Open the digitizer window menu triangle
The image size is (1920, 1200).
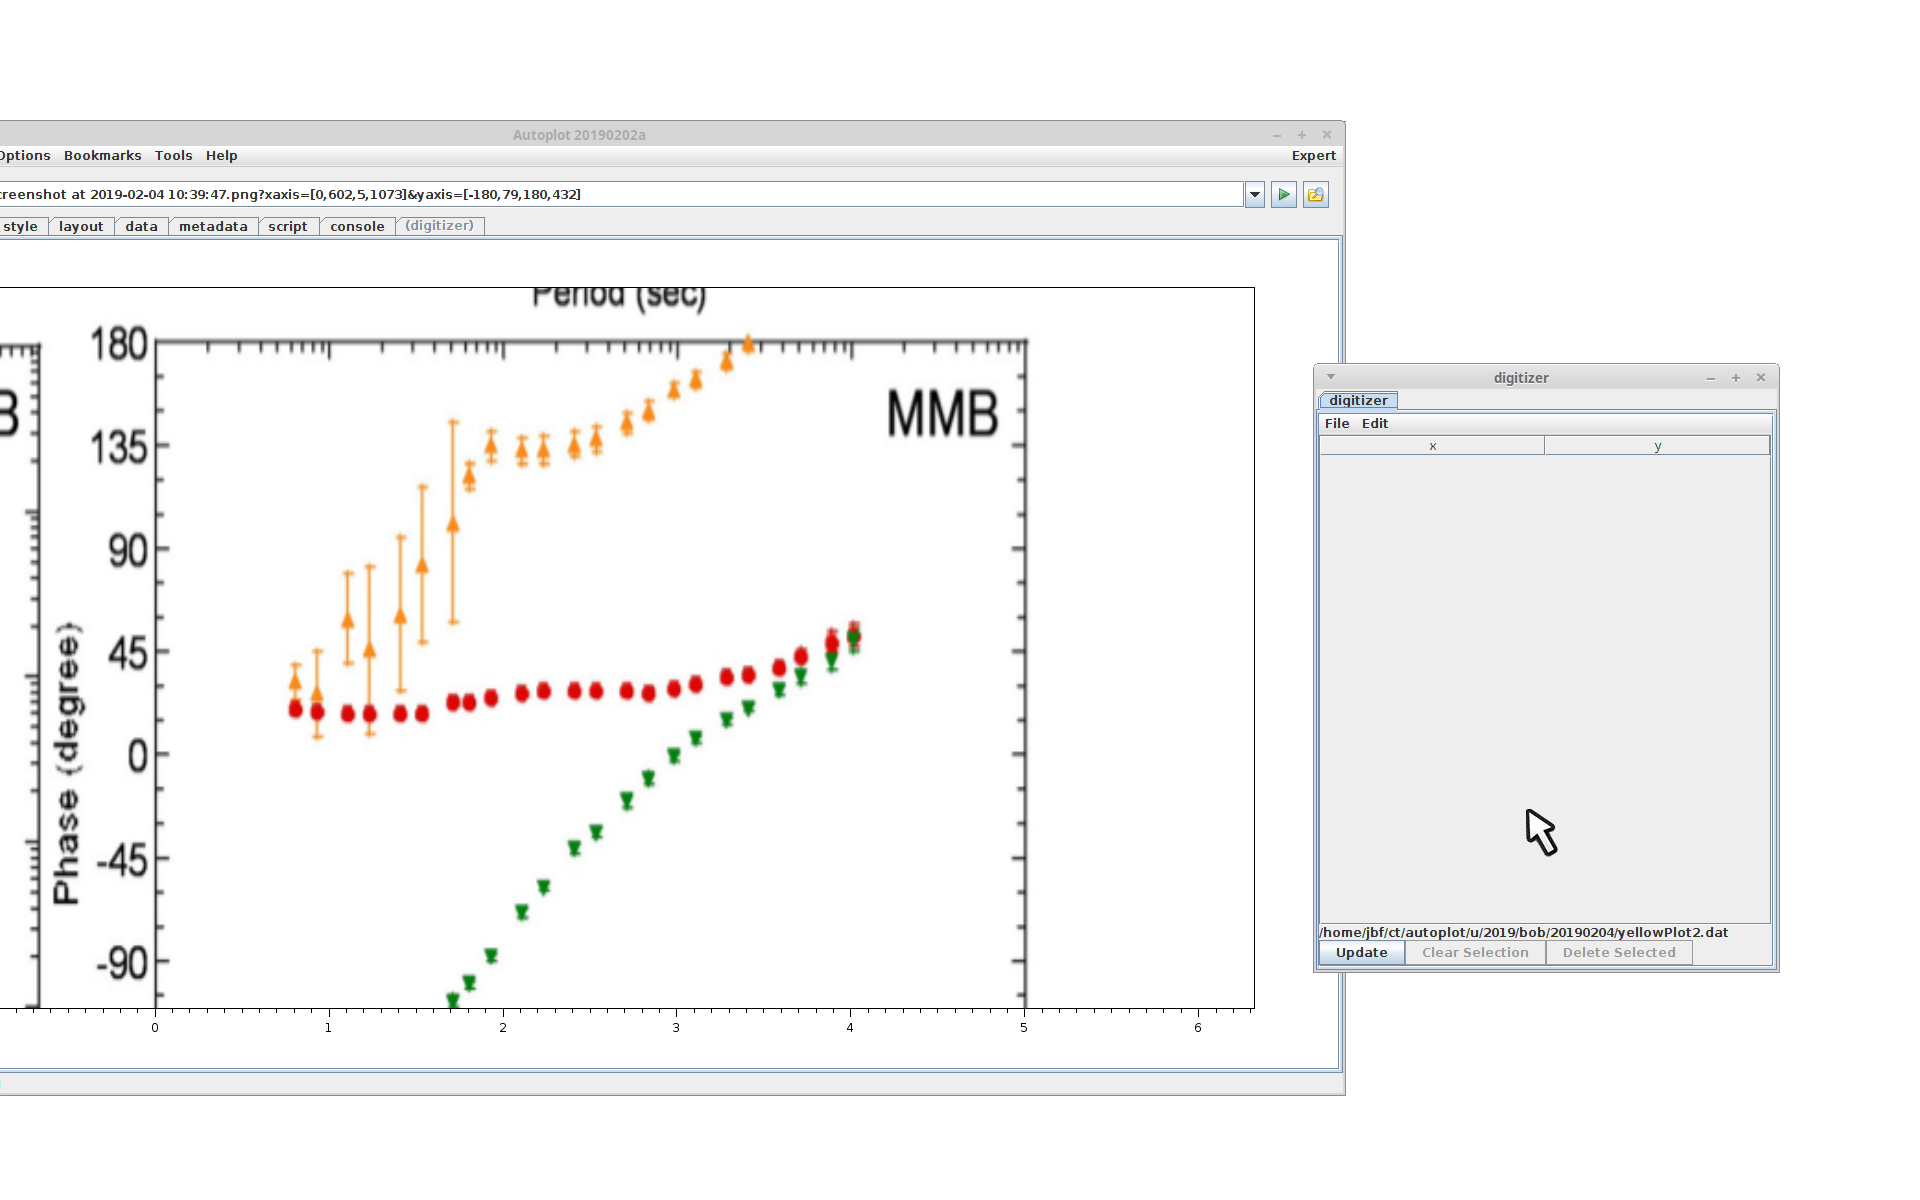[x=1331, y=377]
